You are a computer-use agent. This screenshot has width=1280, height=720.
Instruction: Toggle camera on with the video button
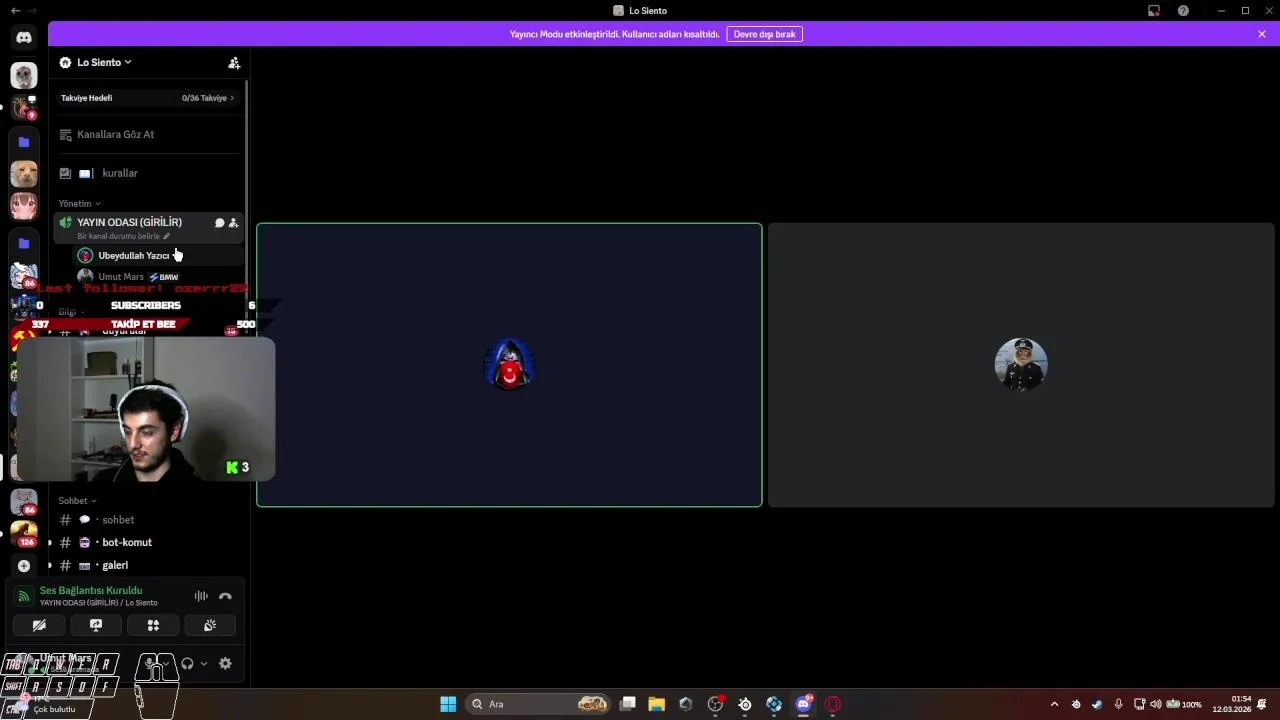click(39, 625)
